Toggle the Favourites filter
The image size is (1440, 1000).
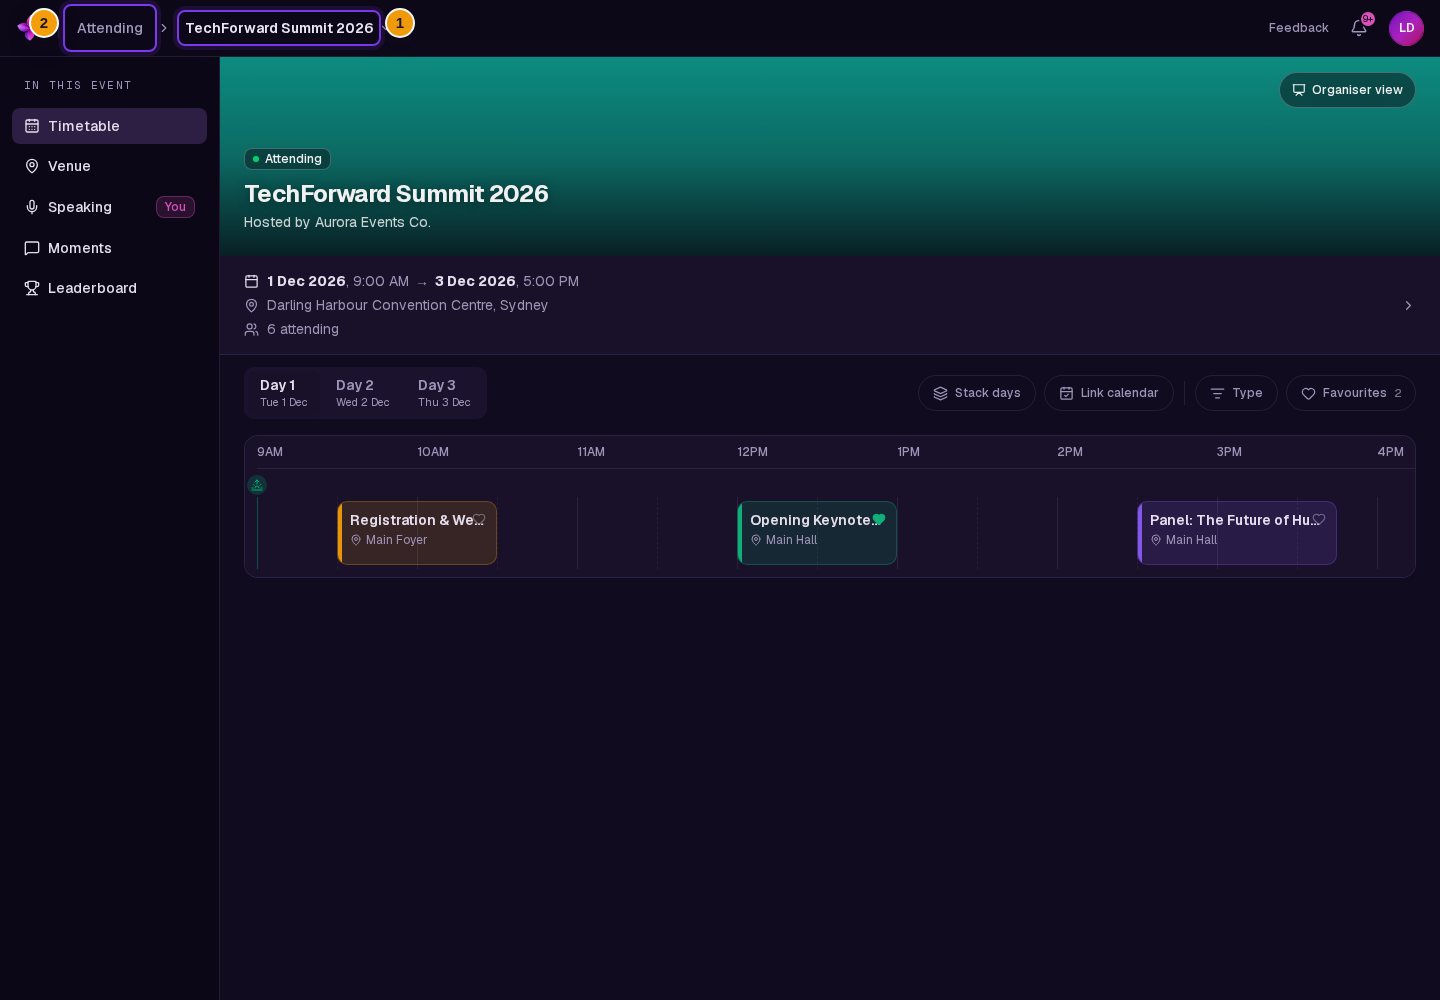(1351, 393)
